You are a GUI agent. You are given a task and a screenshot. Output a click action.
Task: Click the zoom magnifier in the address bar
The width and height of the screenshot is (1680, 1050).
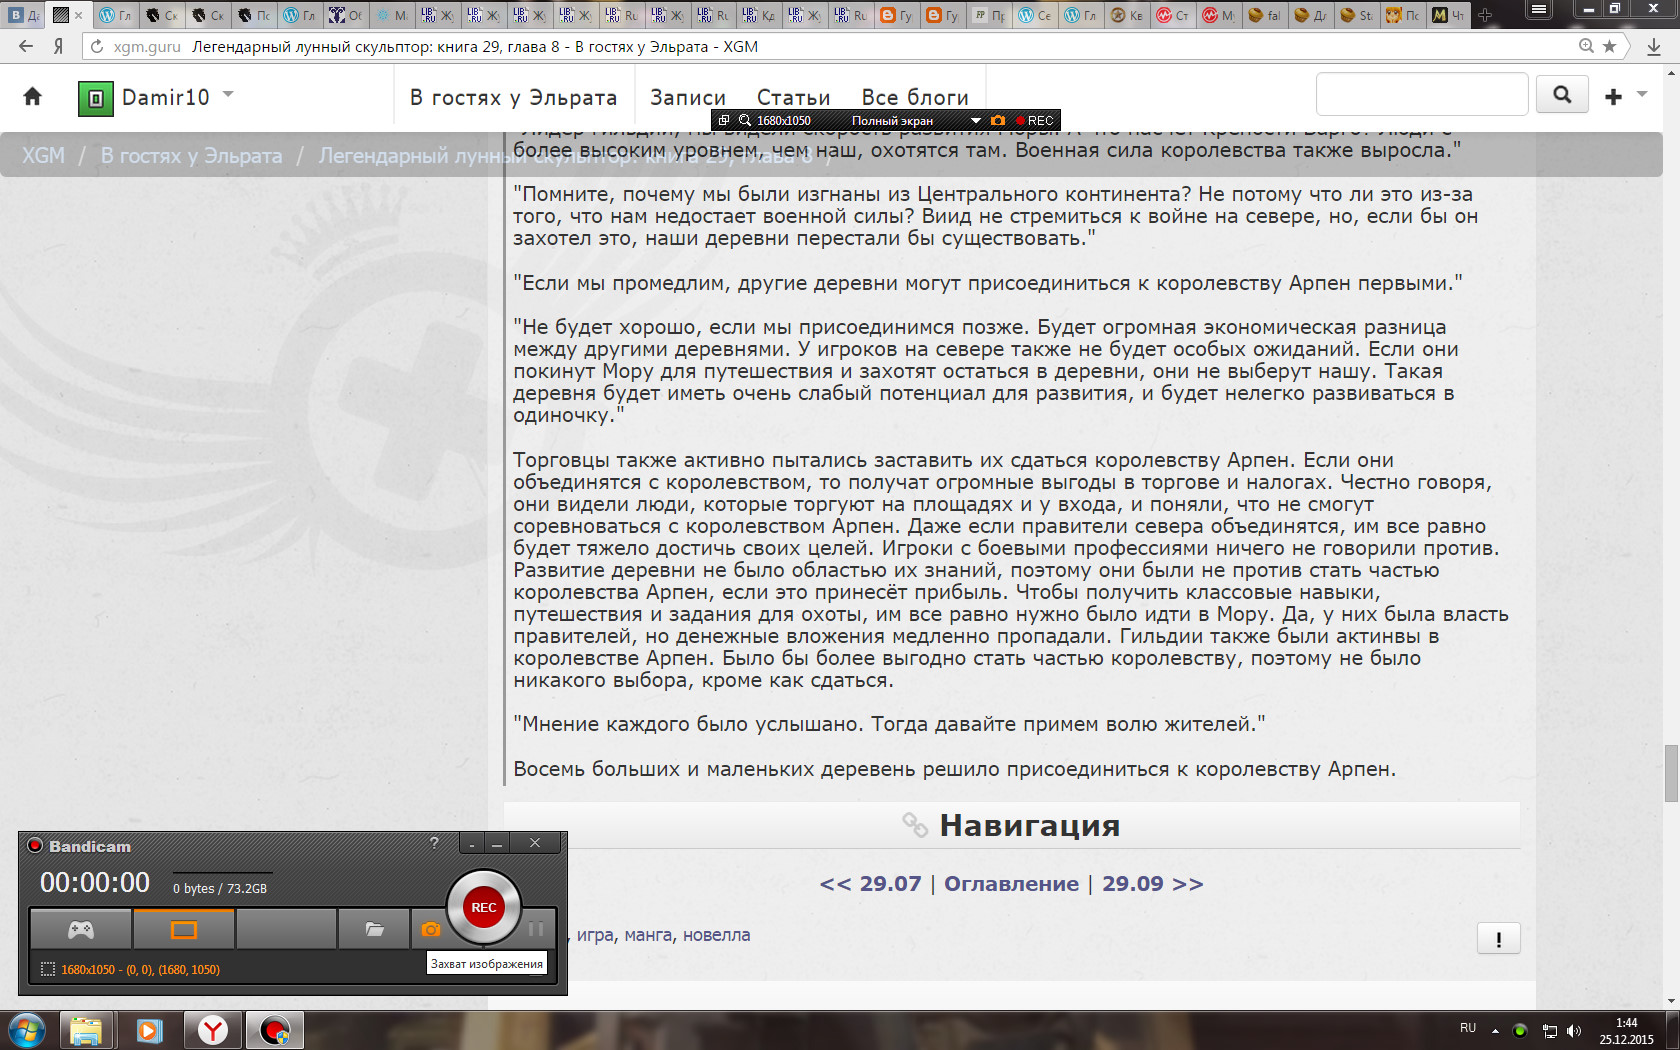coord(1586,46)
